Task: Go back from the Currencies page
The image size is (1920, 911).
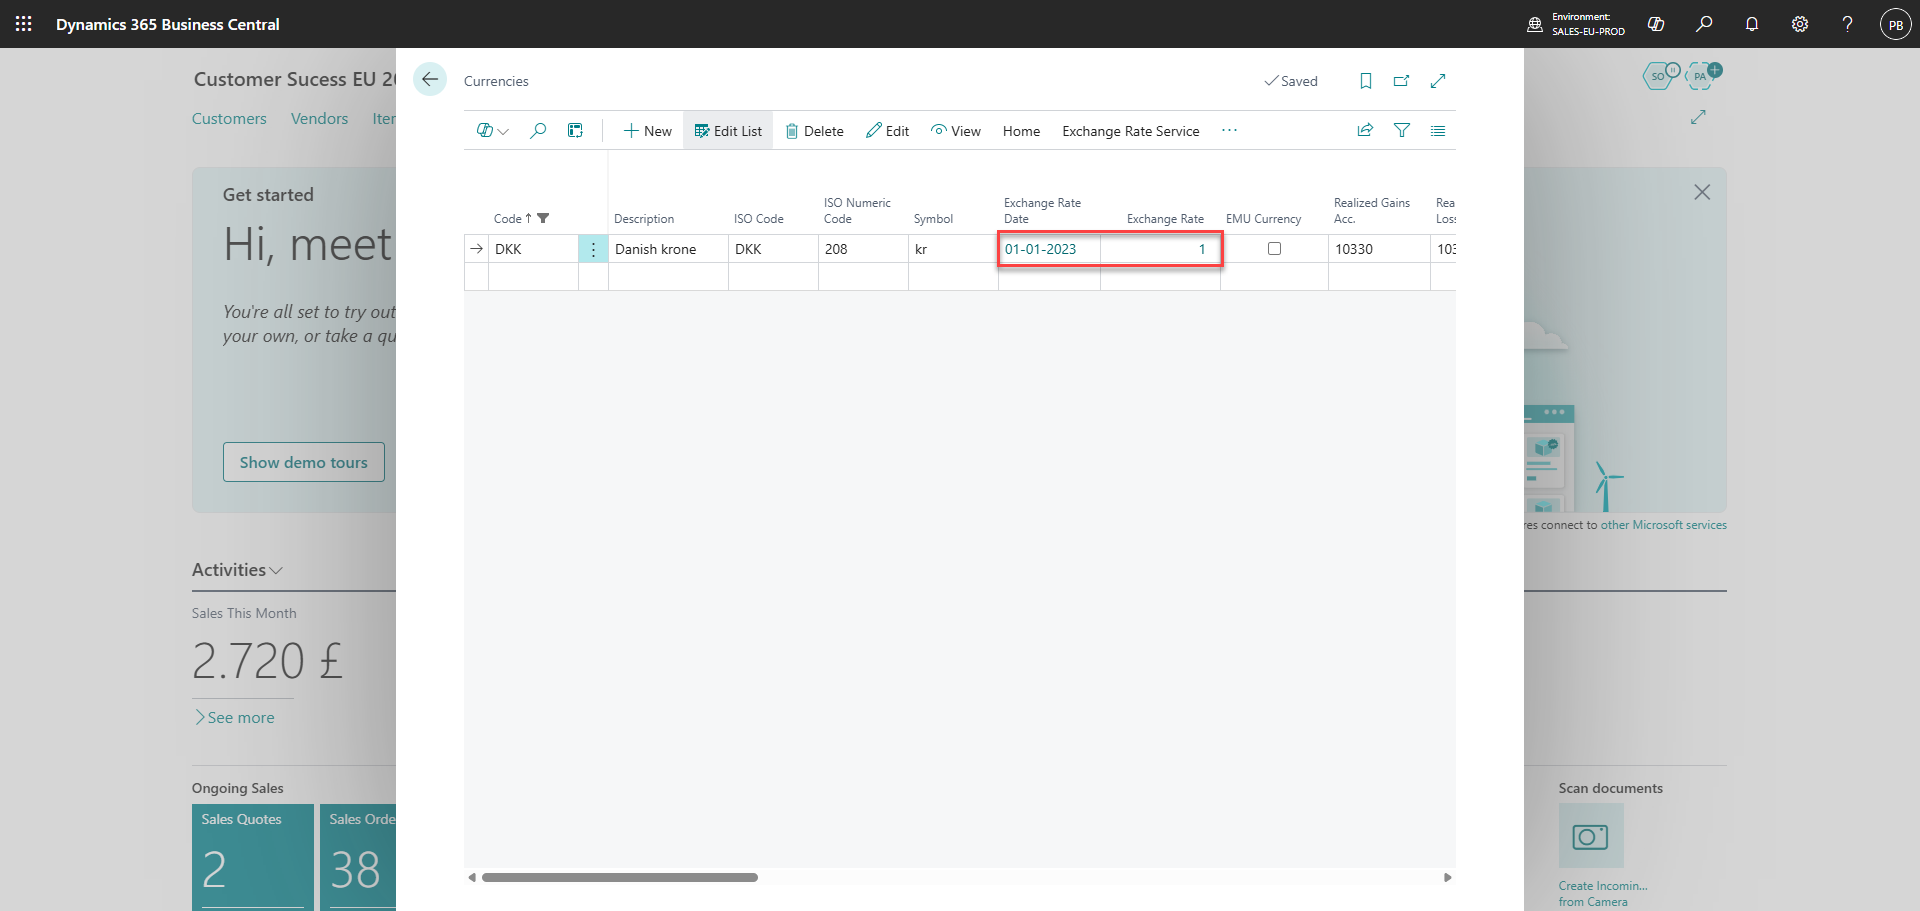Action: tap(430, 80)
